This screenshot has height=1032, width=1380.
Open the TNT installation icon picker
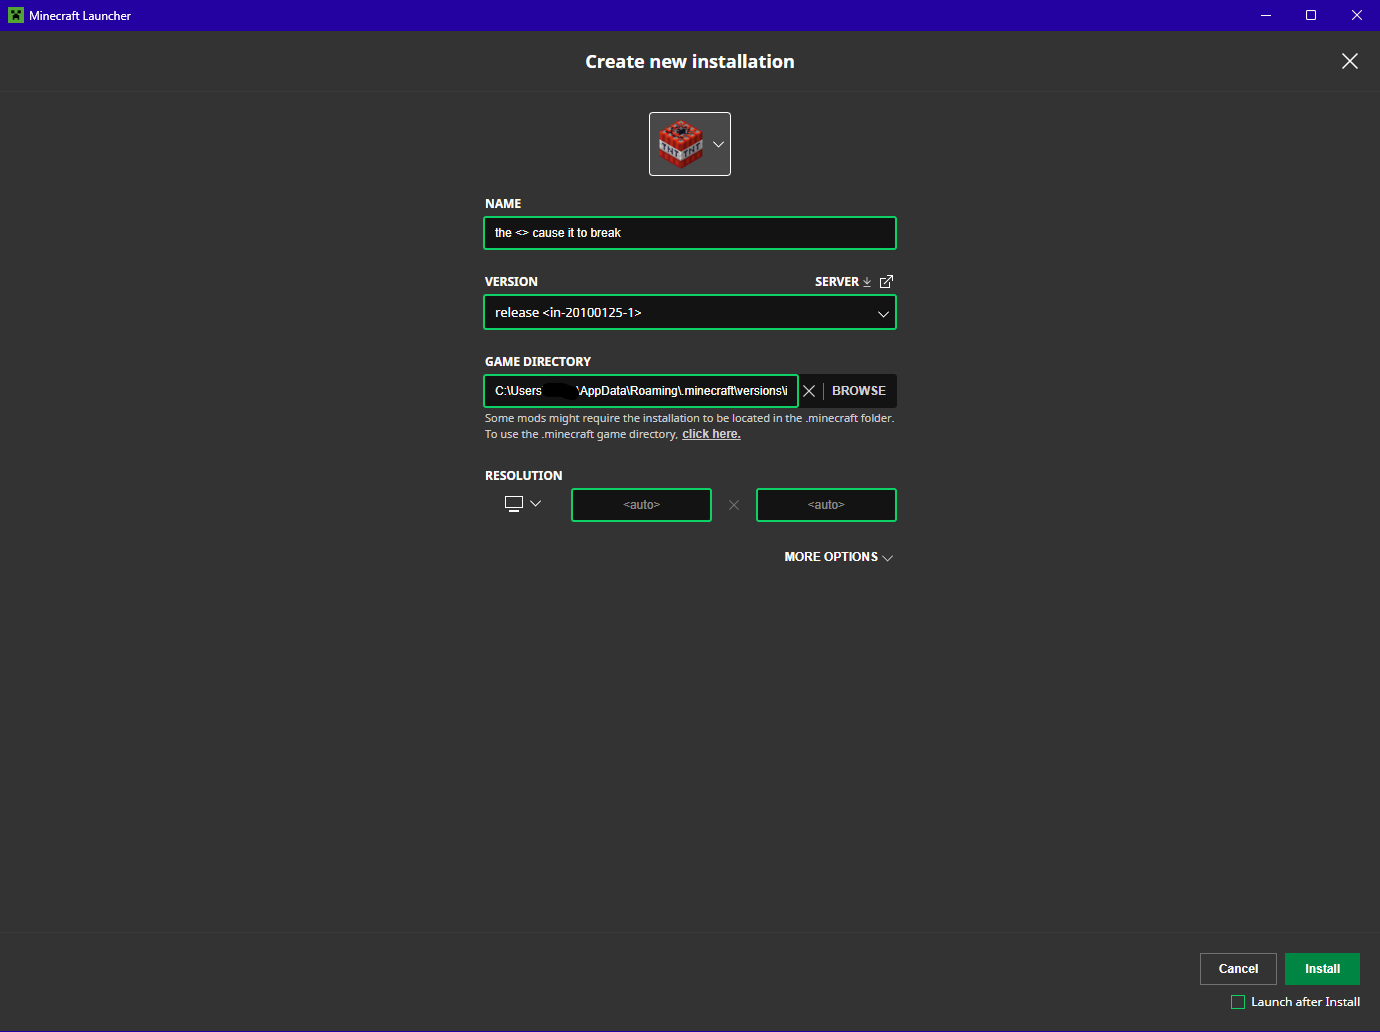[x=690, y=144]
